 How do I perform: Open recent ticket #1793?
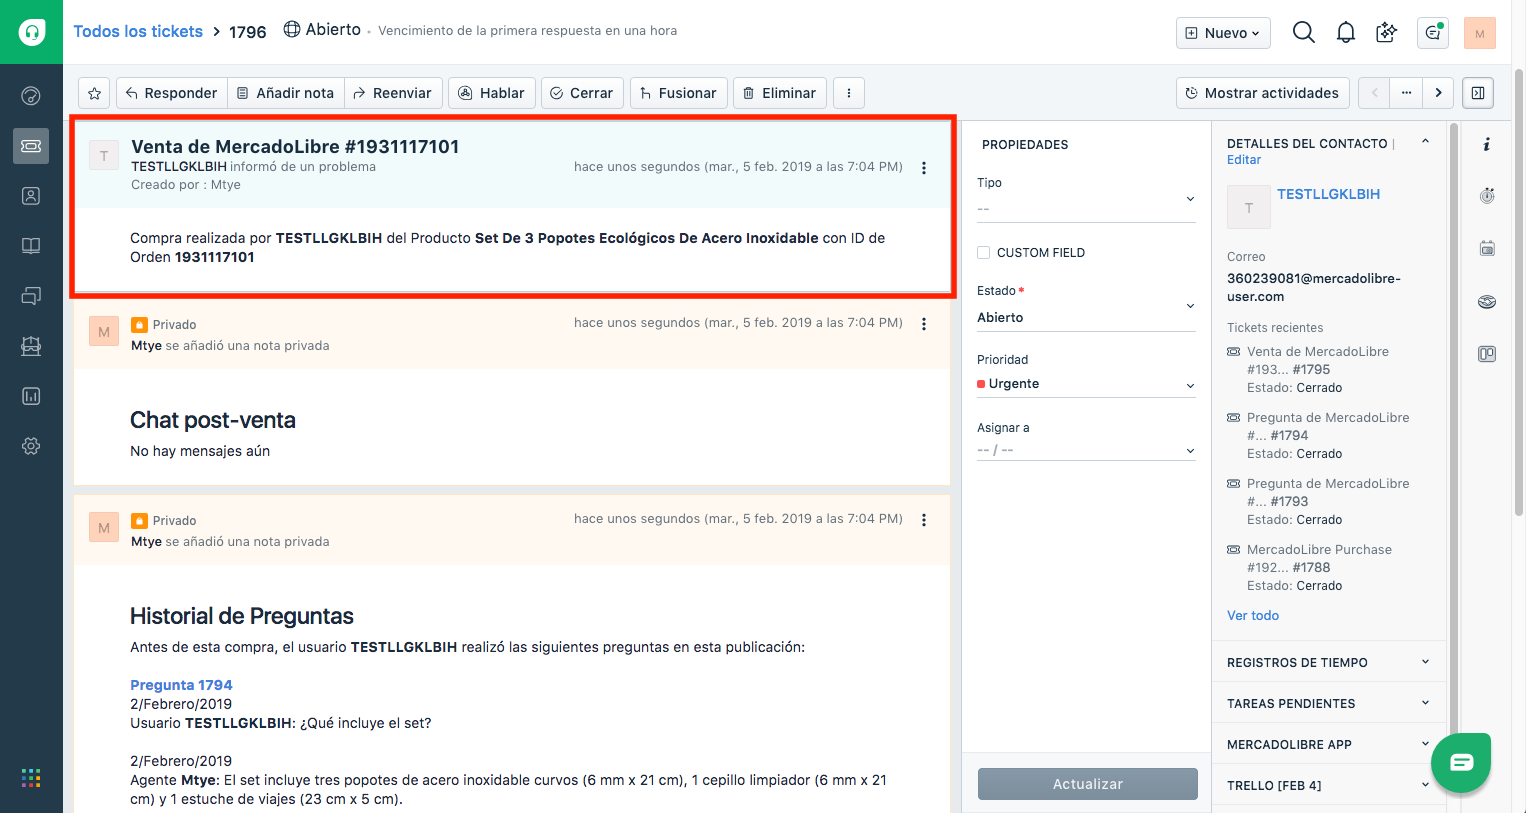(1328, 492)
